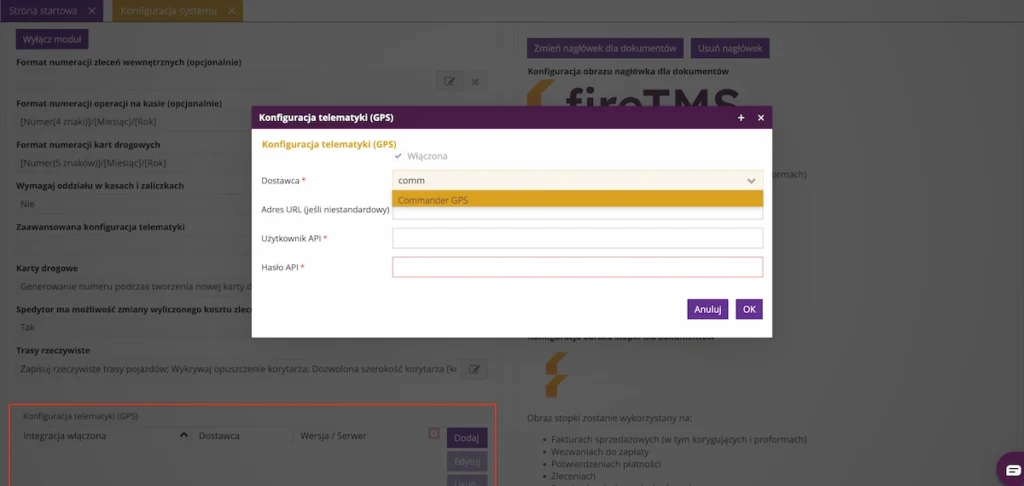Confirm the dialog with OK
The width and height of the screenshot is (1024, 486).
point(749,310)
